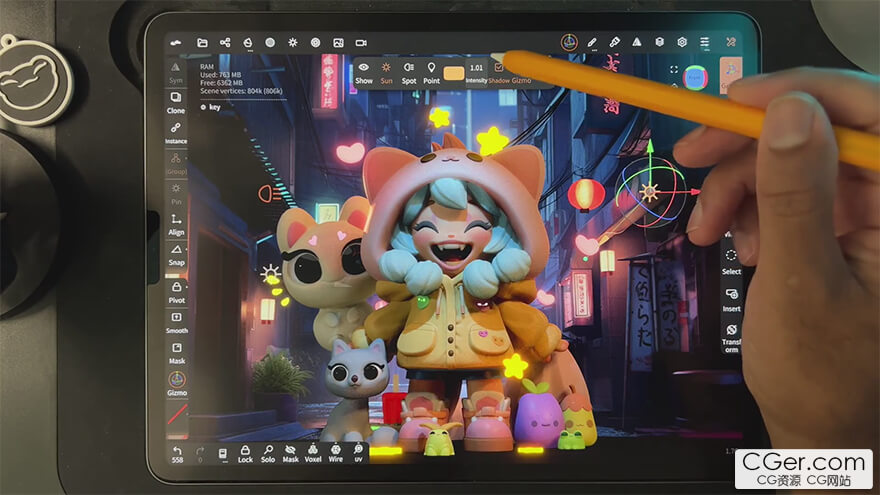Open the Lighting sun menu in top bar
Image resolution: width=880 pixels, height=495 pixels.
pos(293,43)
